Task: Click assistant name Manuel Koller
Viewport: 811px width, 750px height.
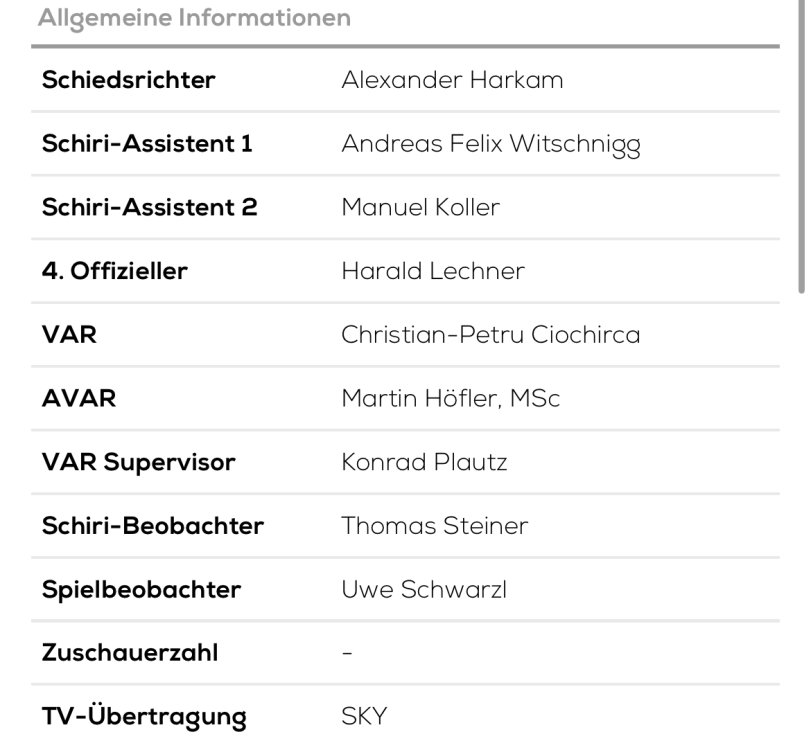Action: click(x=420, y=207)
